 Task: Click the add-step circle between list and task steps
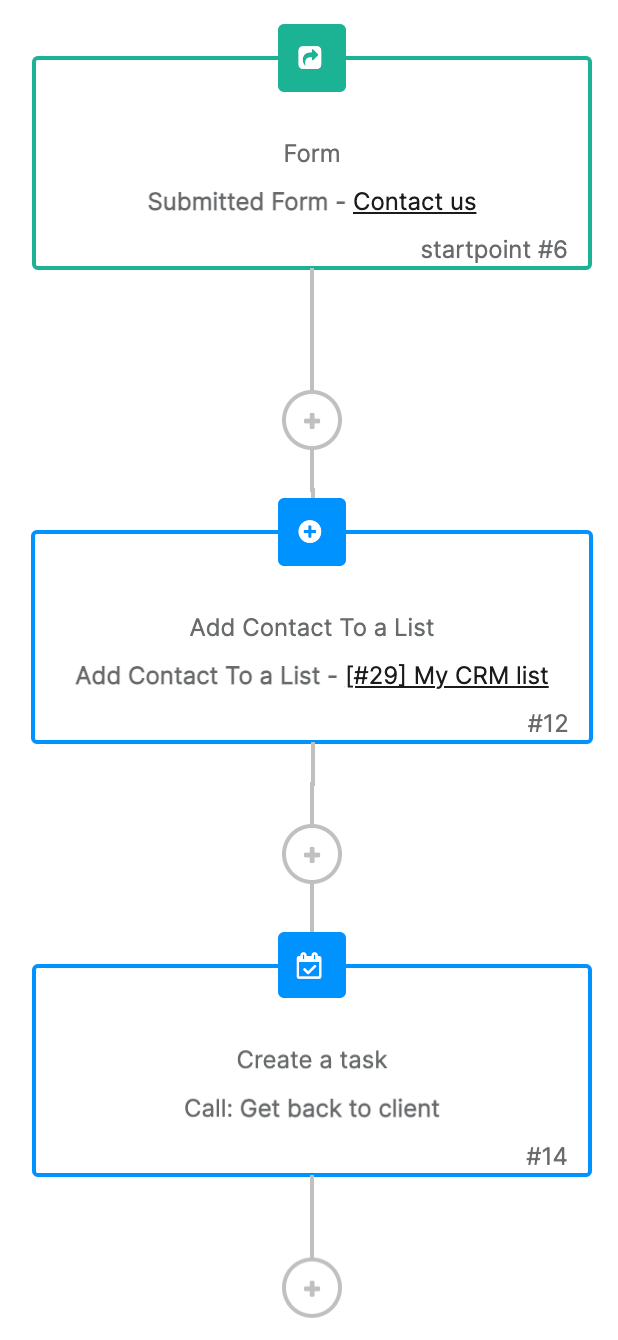point(311,854)
